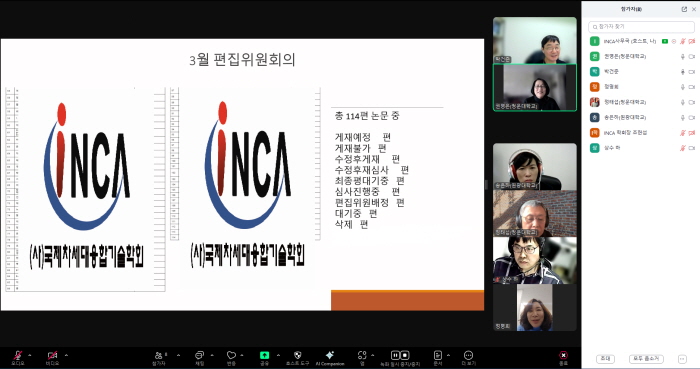The width and height of the screenshot is (700, 369).
Task: Click the 모두 음소거 mute all button
Action: pos(646,359)
